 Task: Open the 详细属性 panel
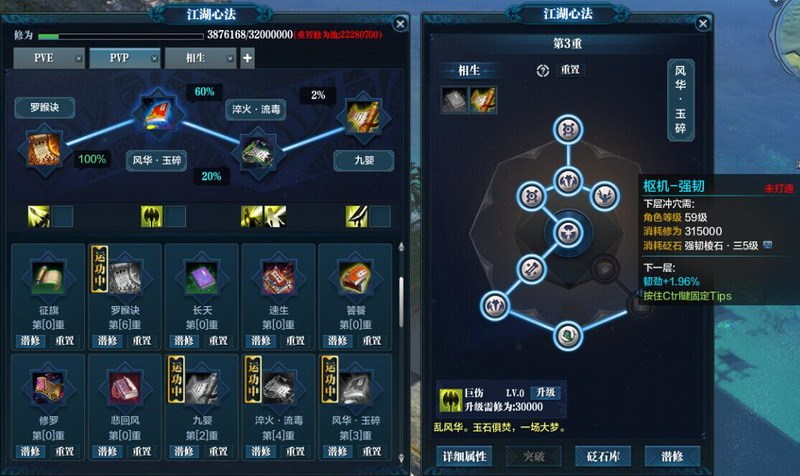pyautogui.click(x=464, y=456)
